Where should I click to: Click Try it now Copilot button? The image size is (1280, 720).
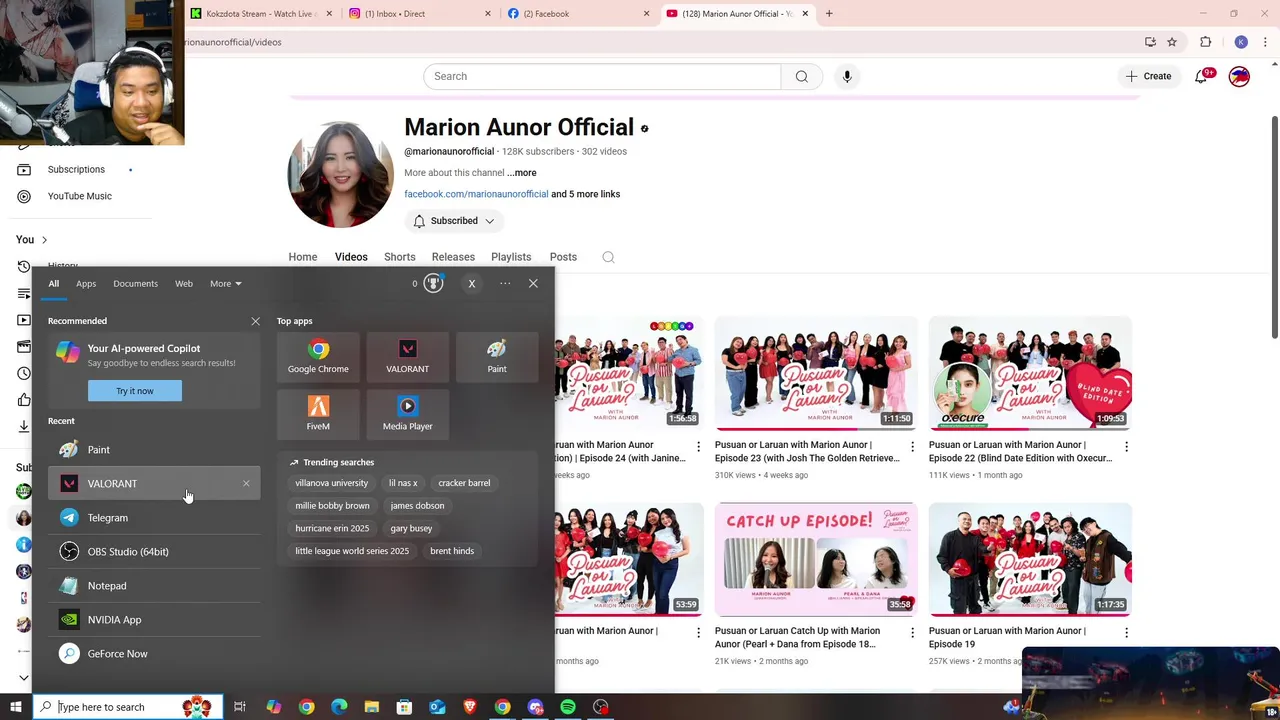135,391
